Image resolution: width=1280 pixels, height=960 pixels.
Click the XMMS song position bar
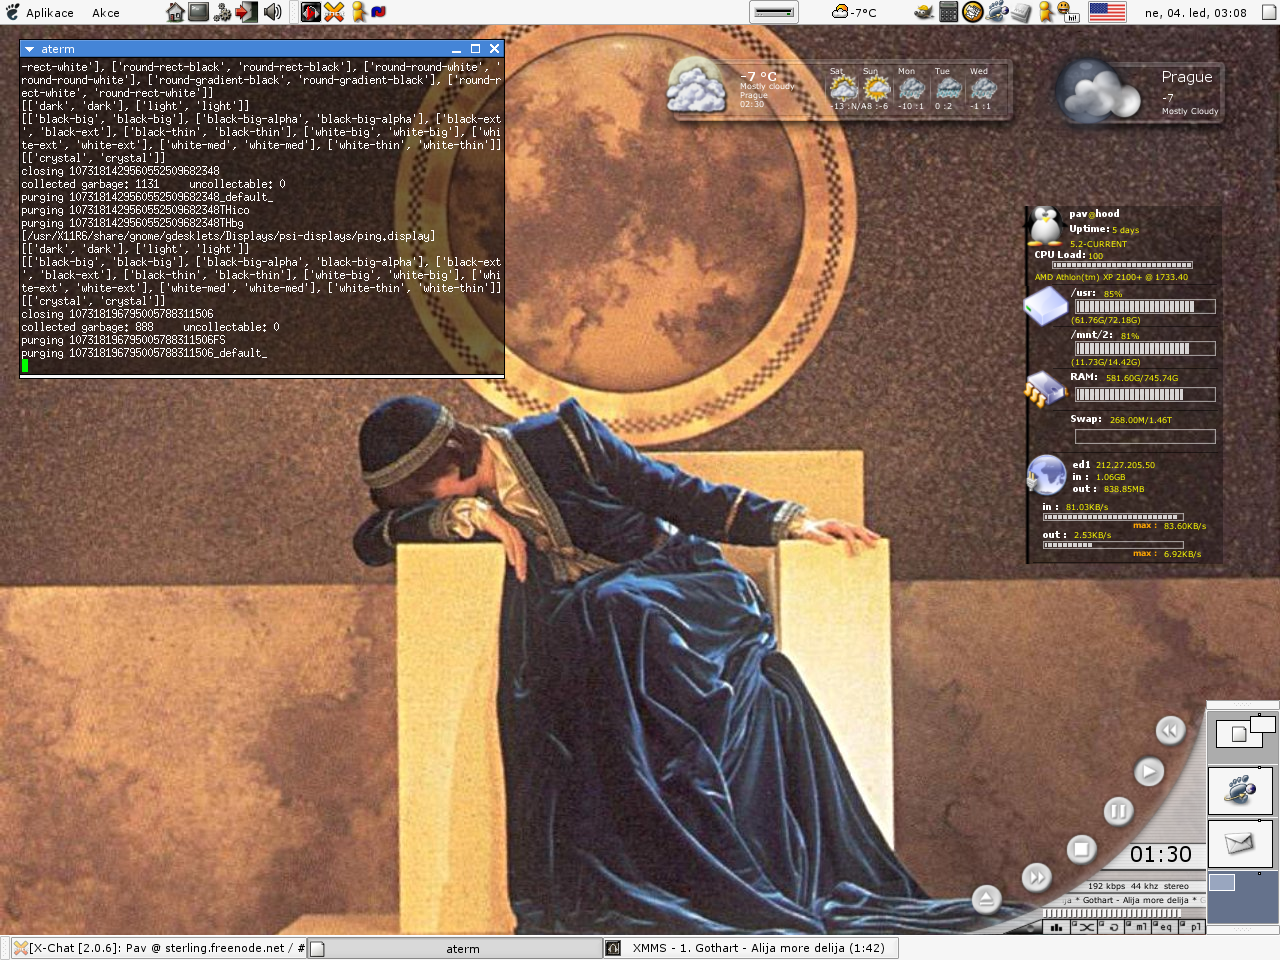tap(1111, 913)
